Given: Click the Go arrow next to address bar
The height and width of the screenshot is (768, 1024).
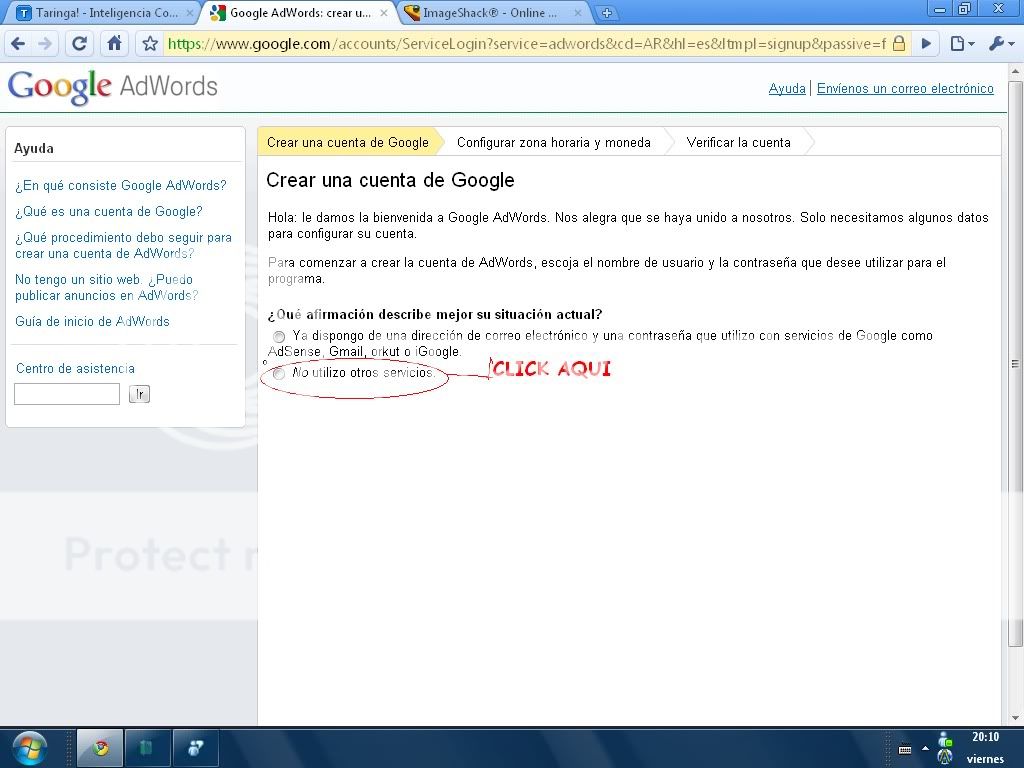Looking at the screenshot, I should pyautogui.click(x=926, y=44).
